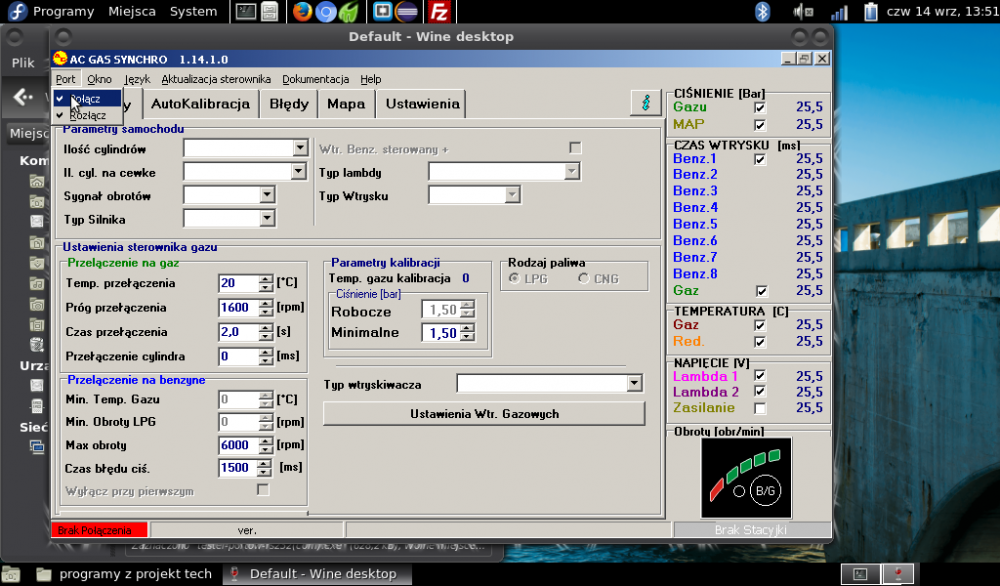
Task: Open the date and clock applet
Action: [943, 11]
